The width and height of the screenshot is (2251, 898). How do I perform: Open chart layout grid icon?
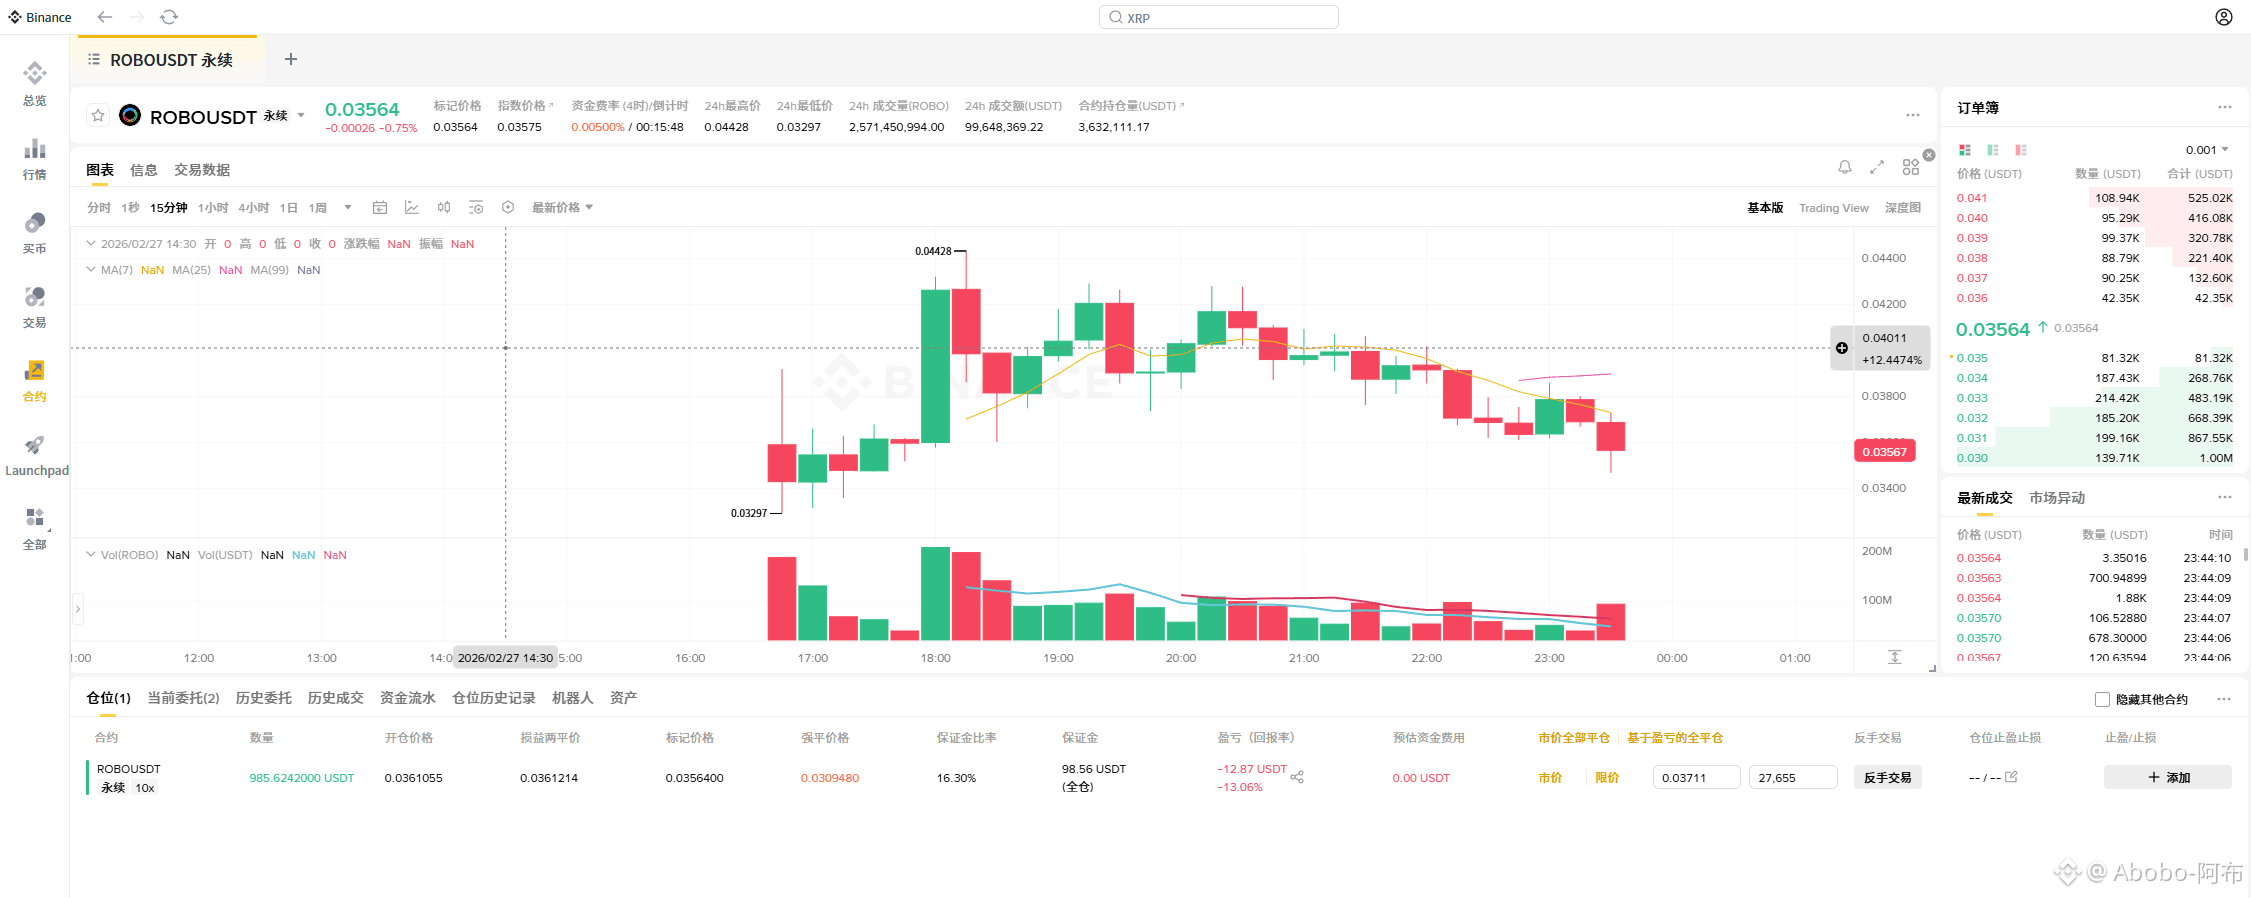point(1910,167)
